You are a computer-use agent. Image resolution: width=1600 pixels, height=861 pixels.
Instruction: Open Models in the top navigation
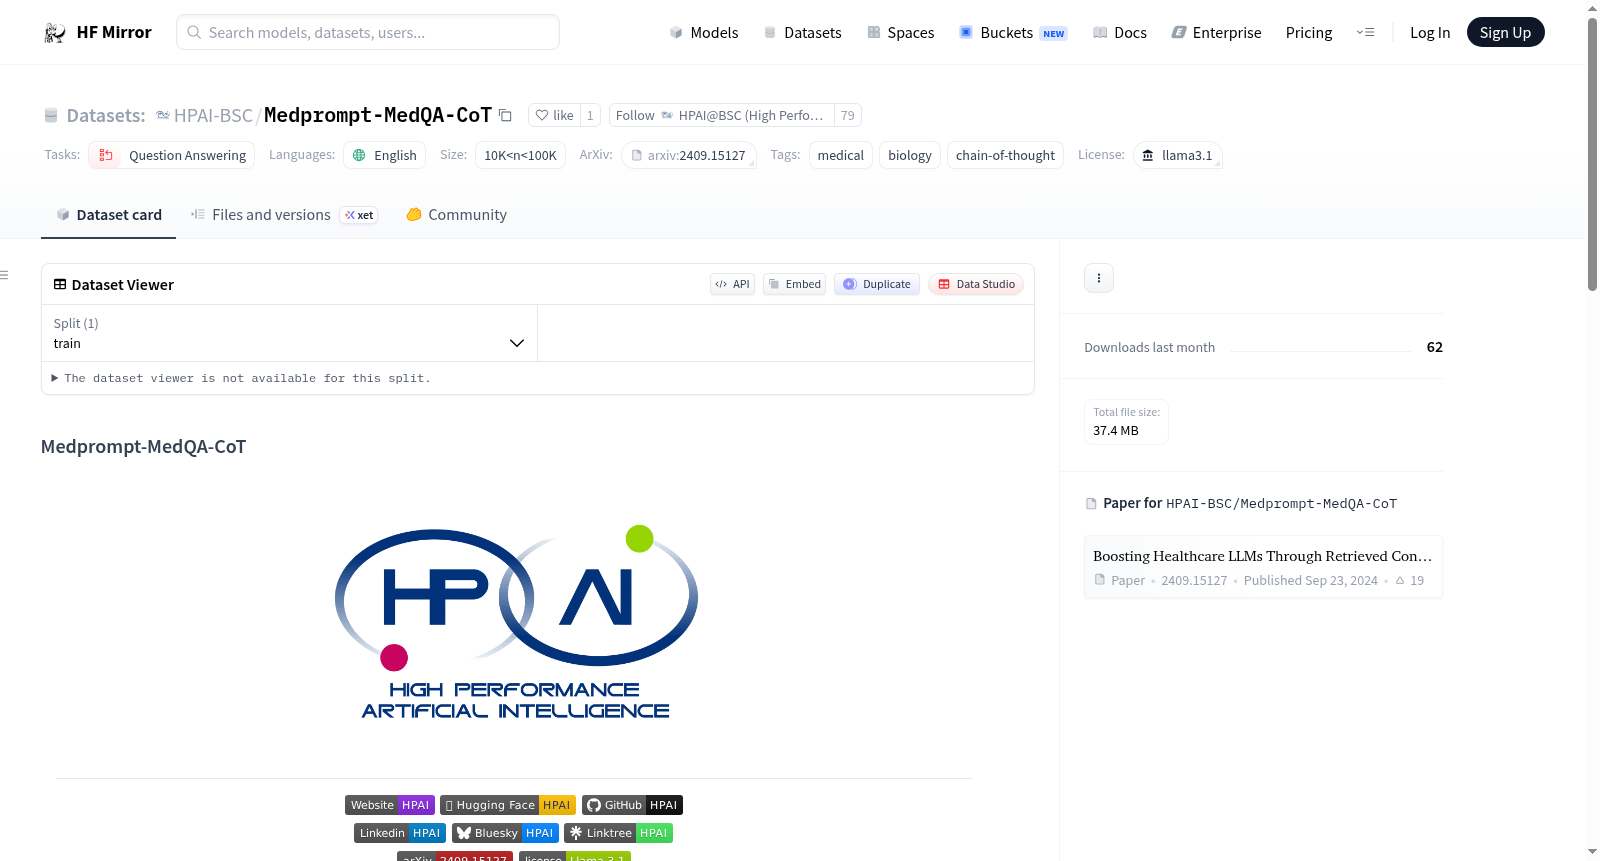[704, 33]
